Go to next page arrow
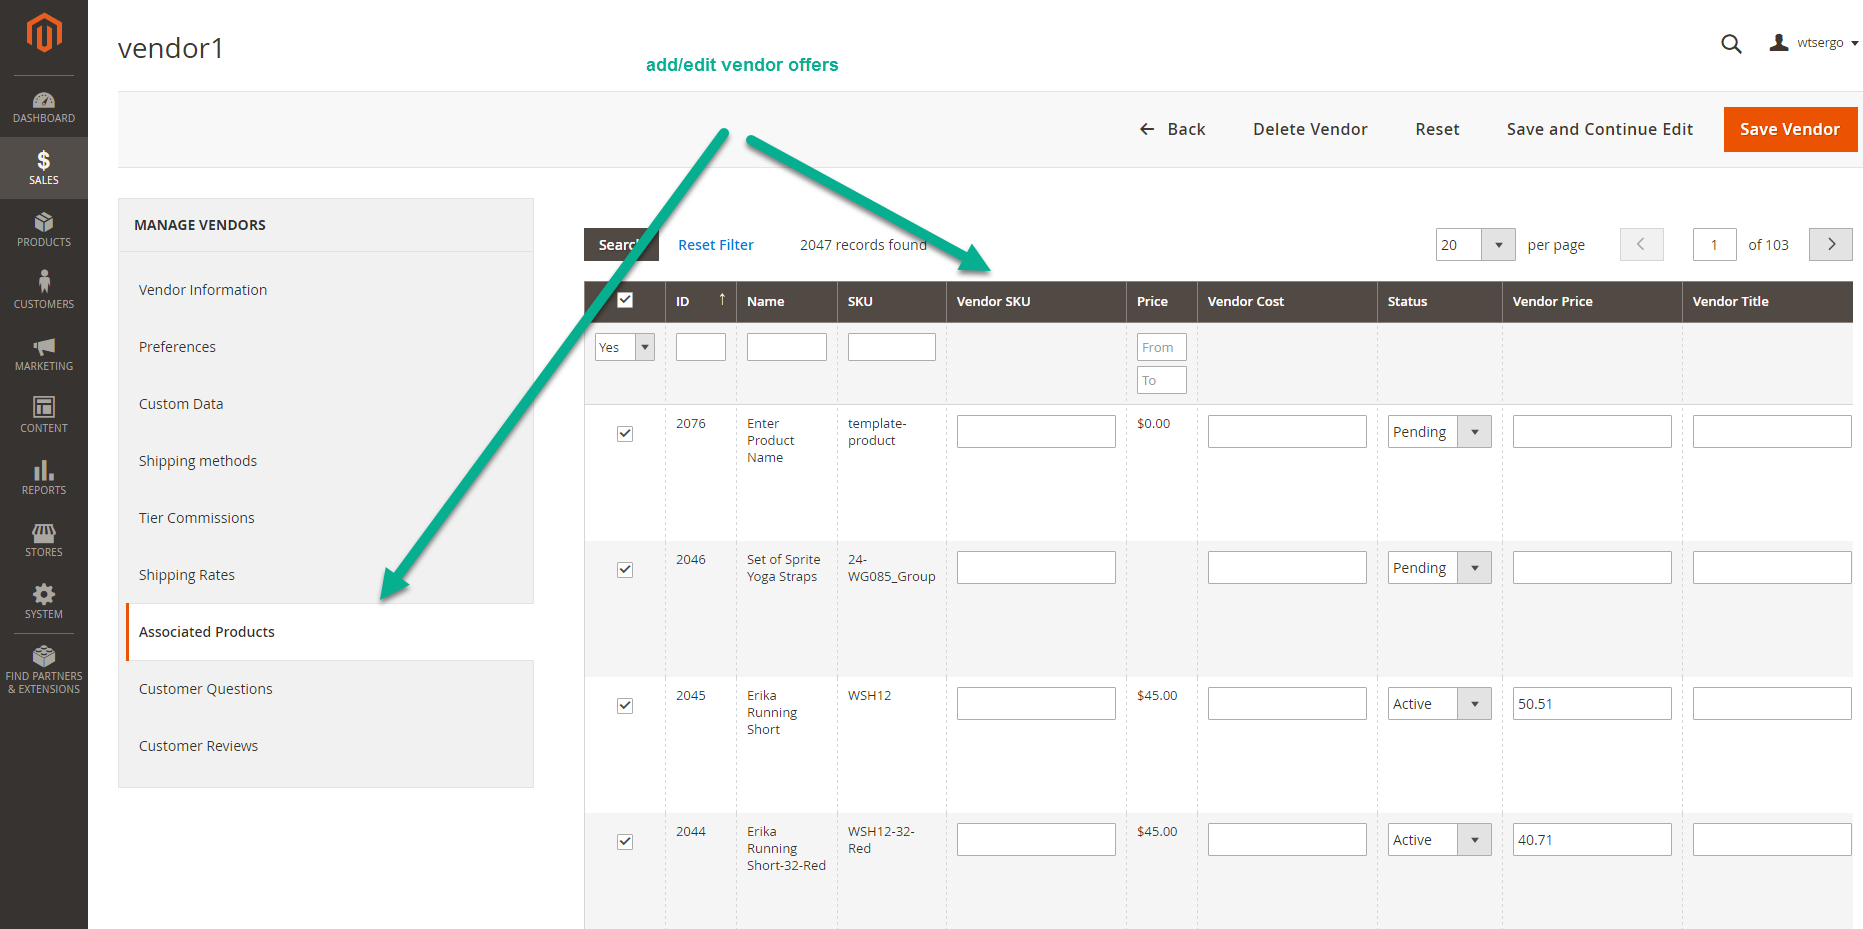1863x929 pixels. pos(1831,245)
